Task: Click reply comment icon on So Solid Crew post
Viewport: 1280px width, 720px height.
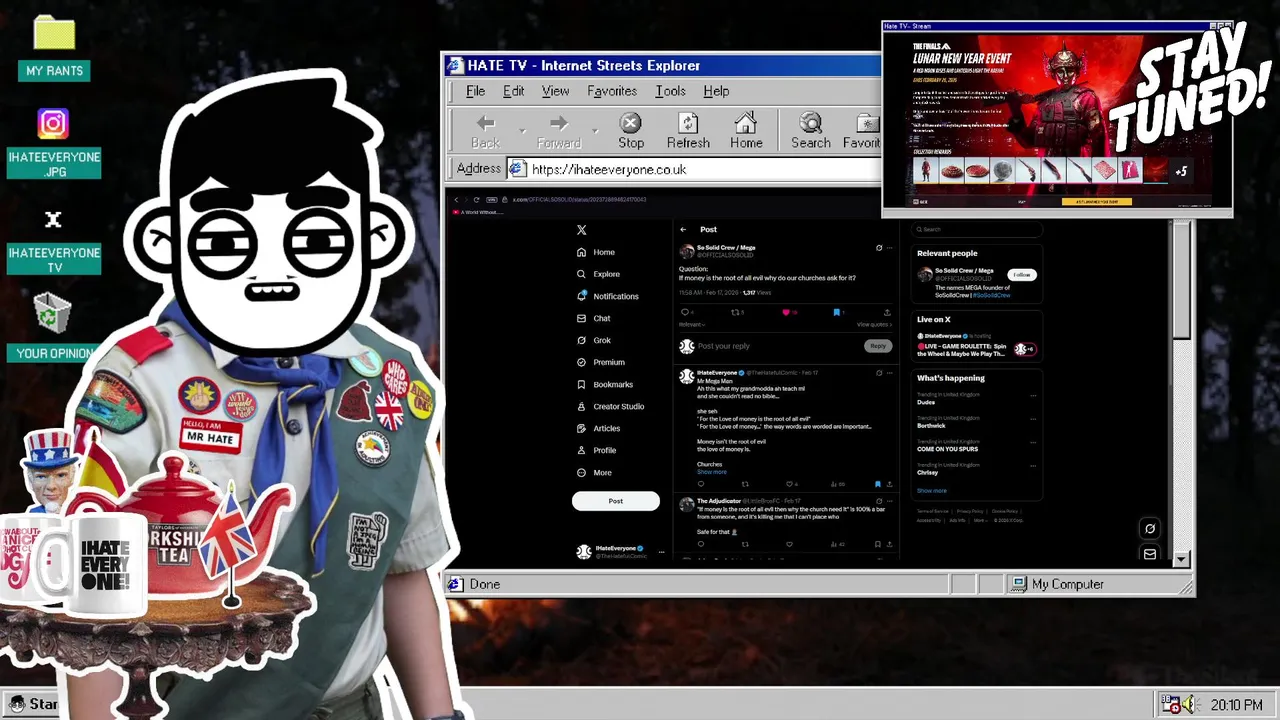Action: (x=685, y=312)
